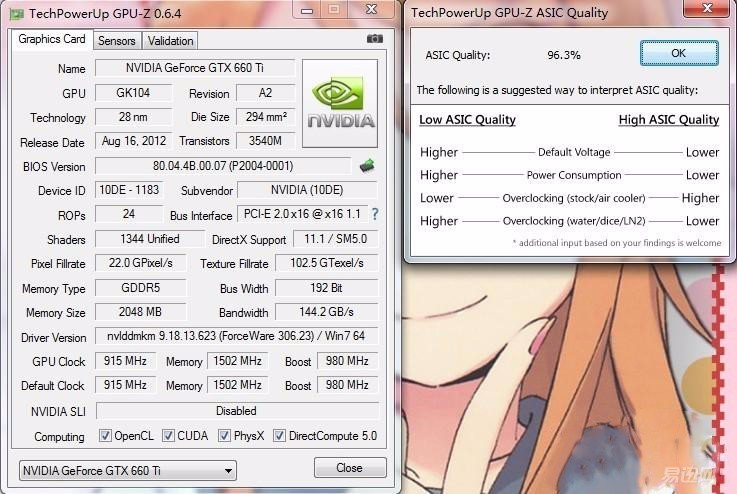The image size is (737, 494).
Task: Click the Driver Version field nvlddmkm 9.18.13.623
Action: click(236, 336)
